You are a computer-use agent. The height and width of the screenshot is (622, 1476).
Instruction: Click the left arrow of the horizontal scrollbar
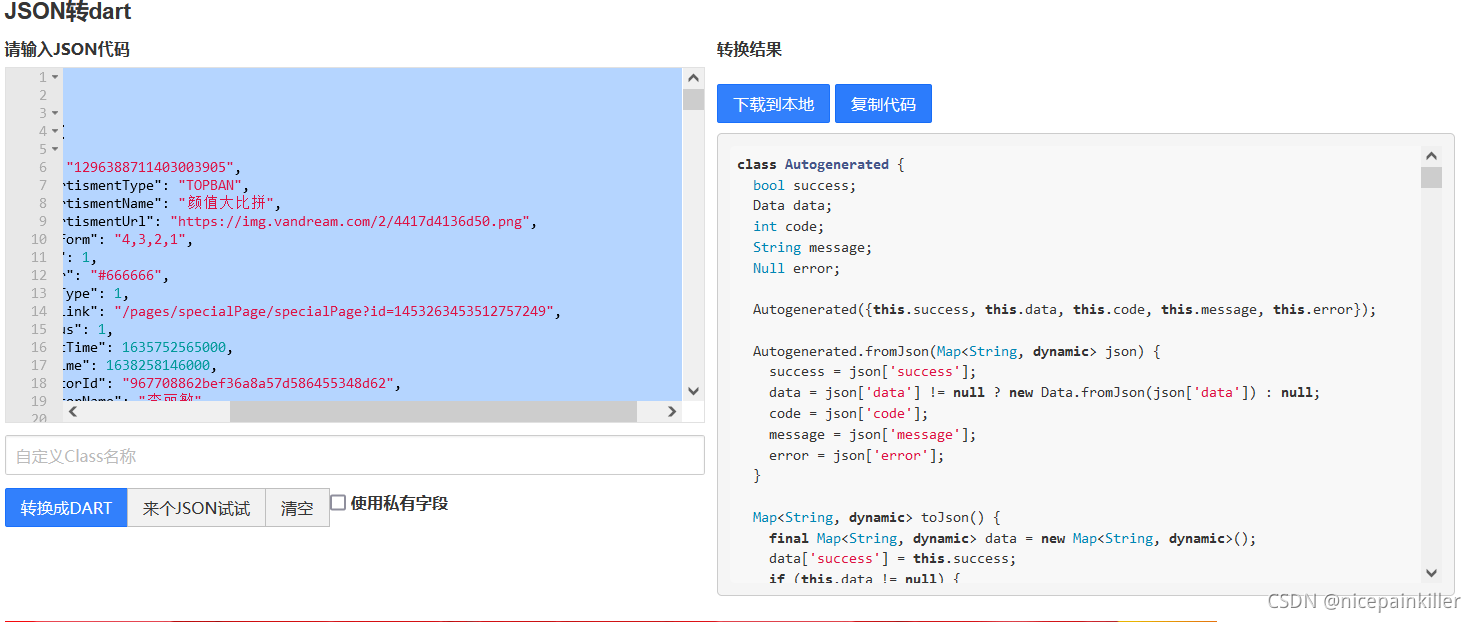click(72, 411)
